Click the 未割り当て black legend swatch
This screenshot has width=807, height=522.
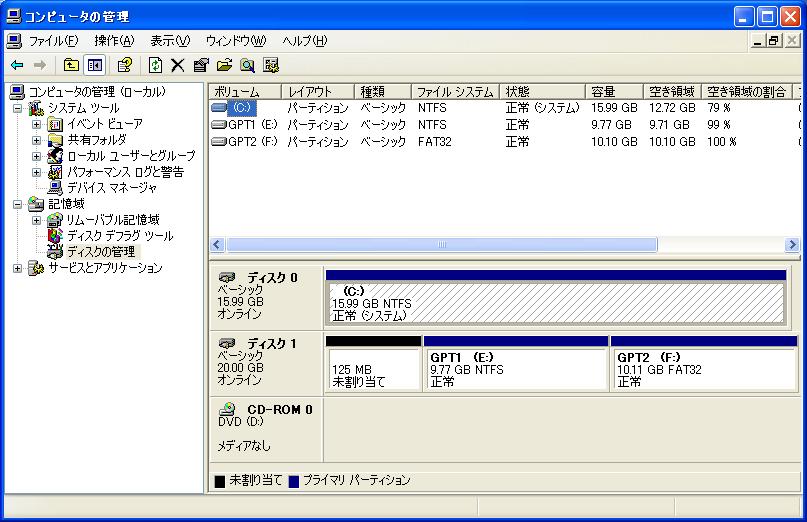(220, 481)
